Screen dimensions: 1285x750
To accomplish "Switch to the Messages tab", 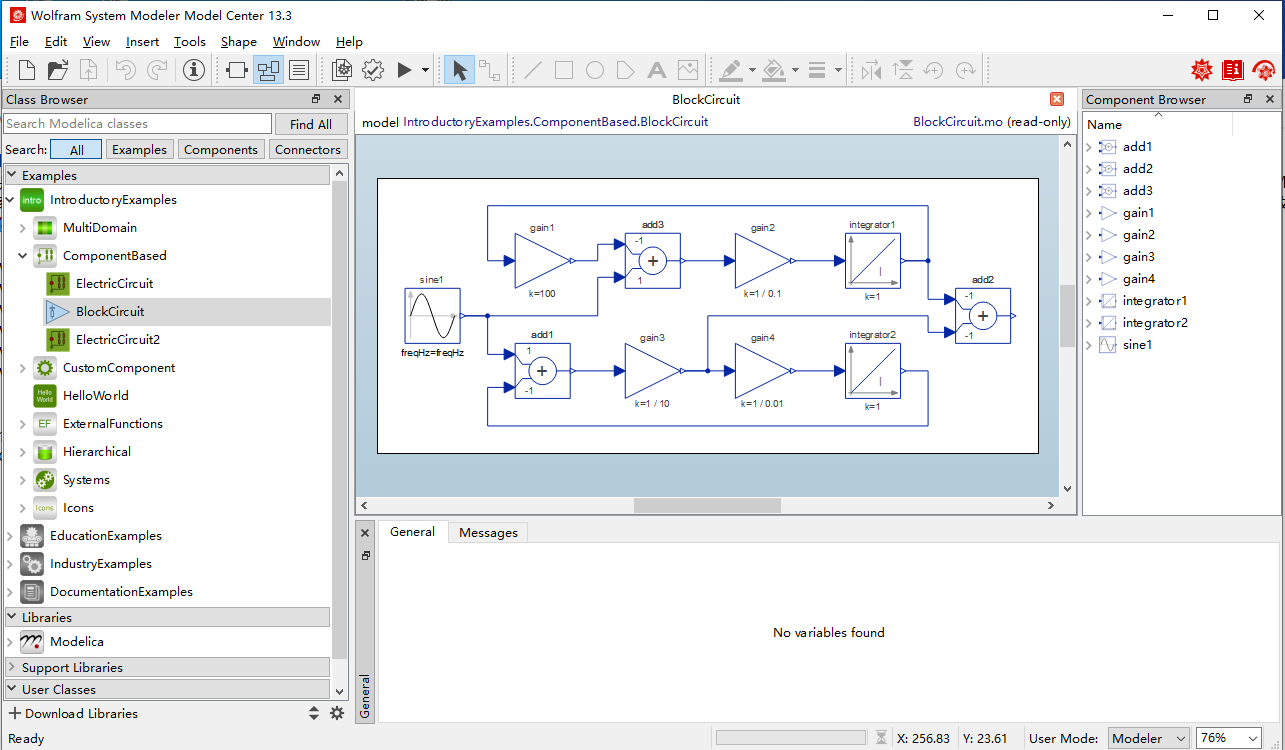I will pos(487,532).
